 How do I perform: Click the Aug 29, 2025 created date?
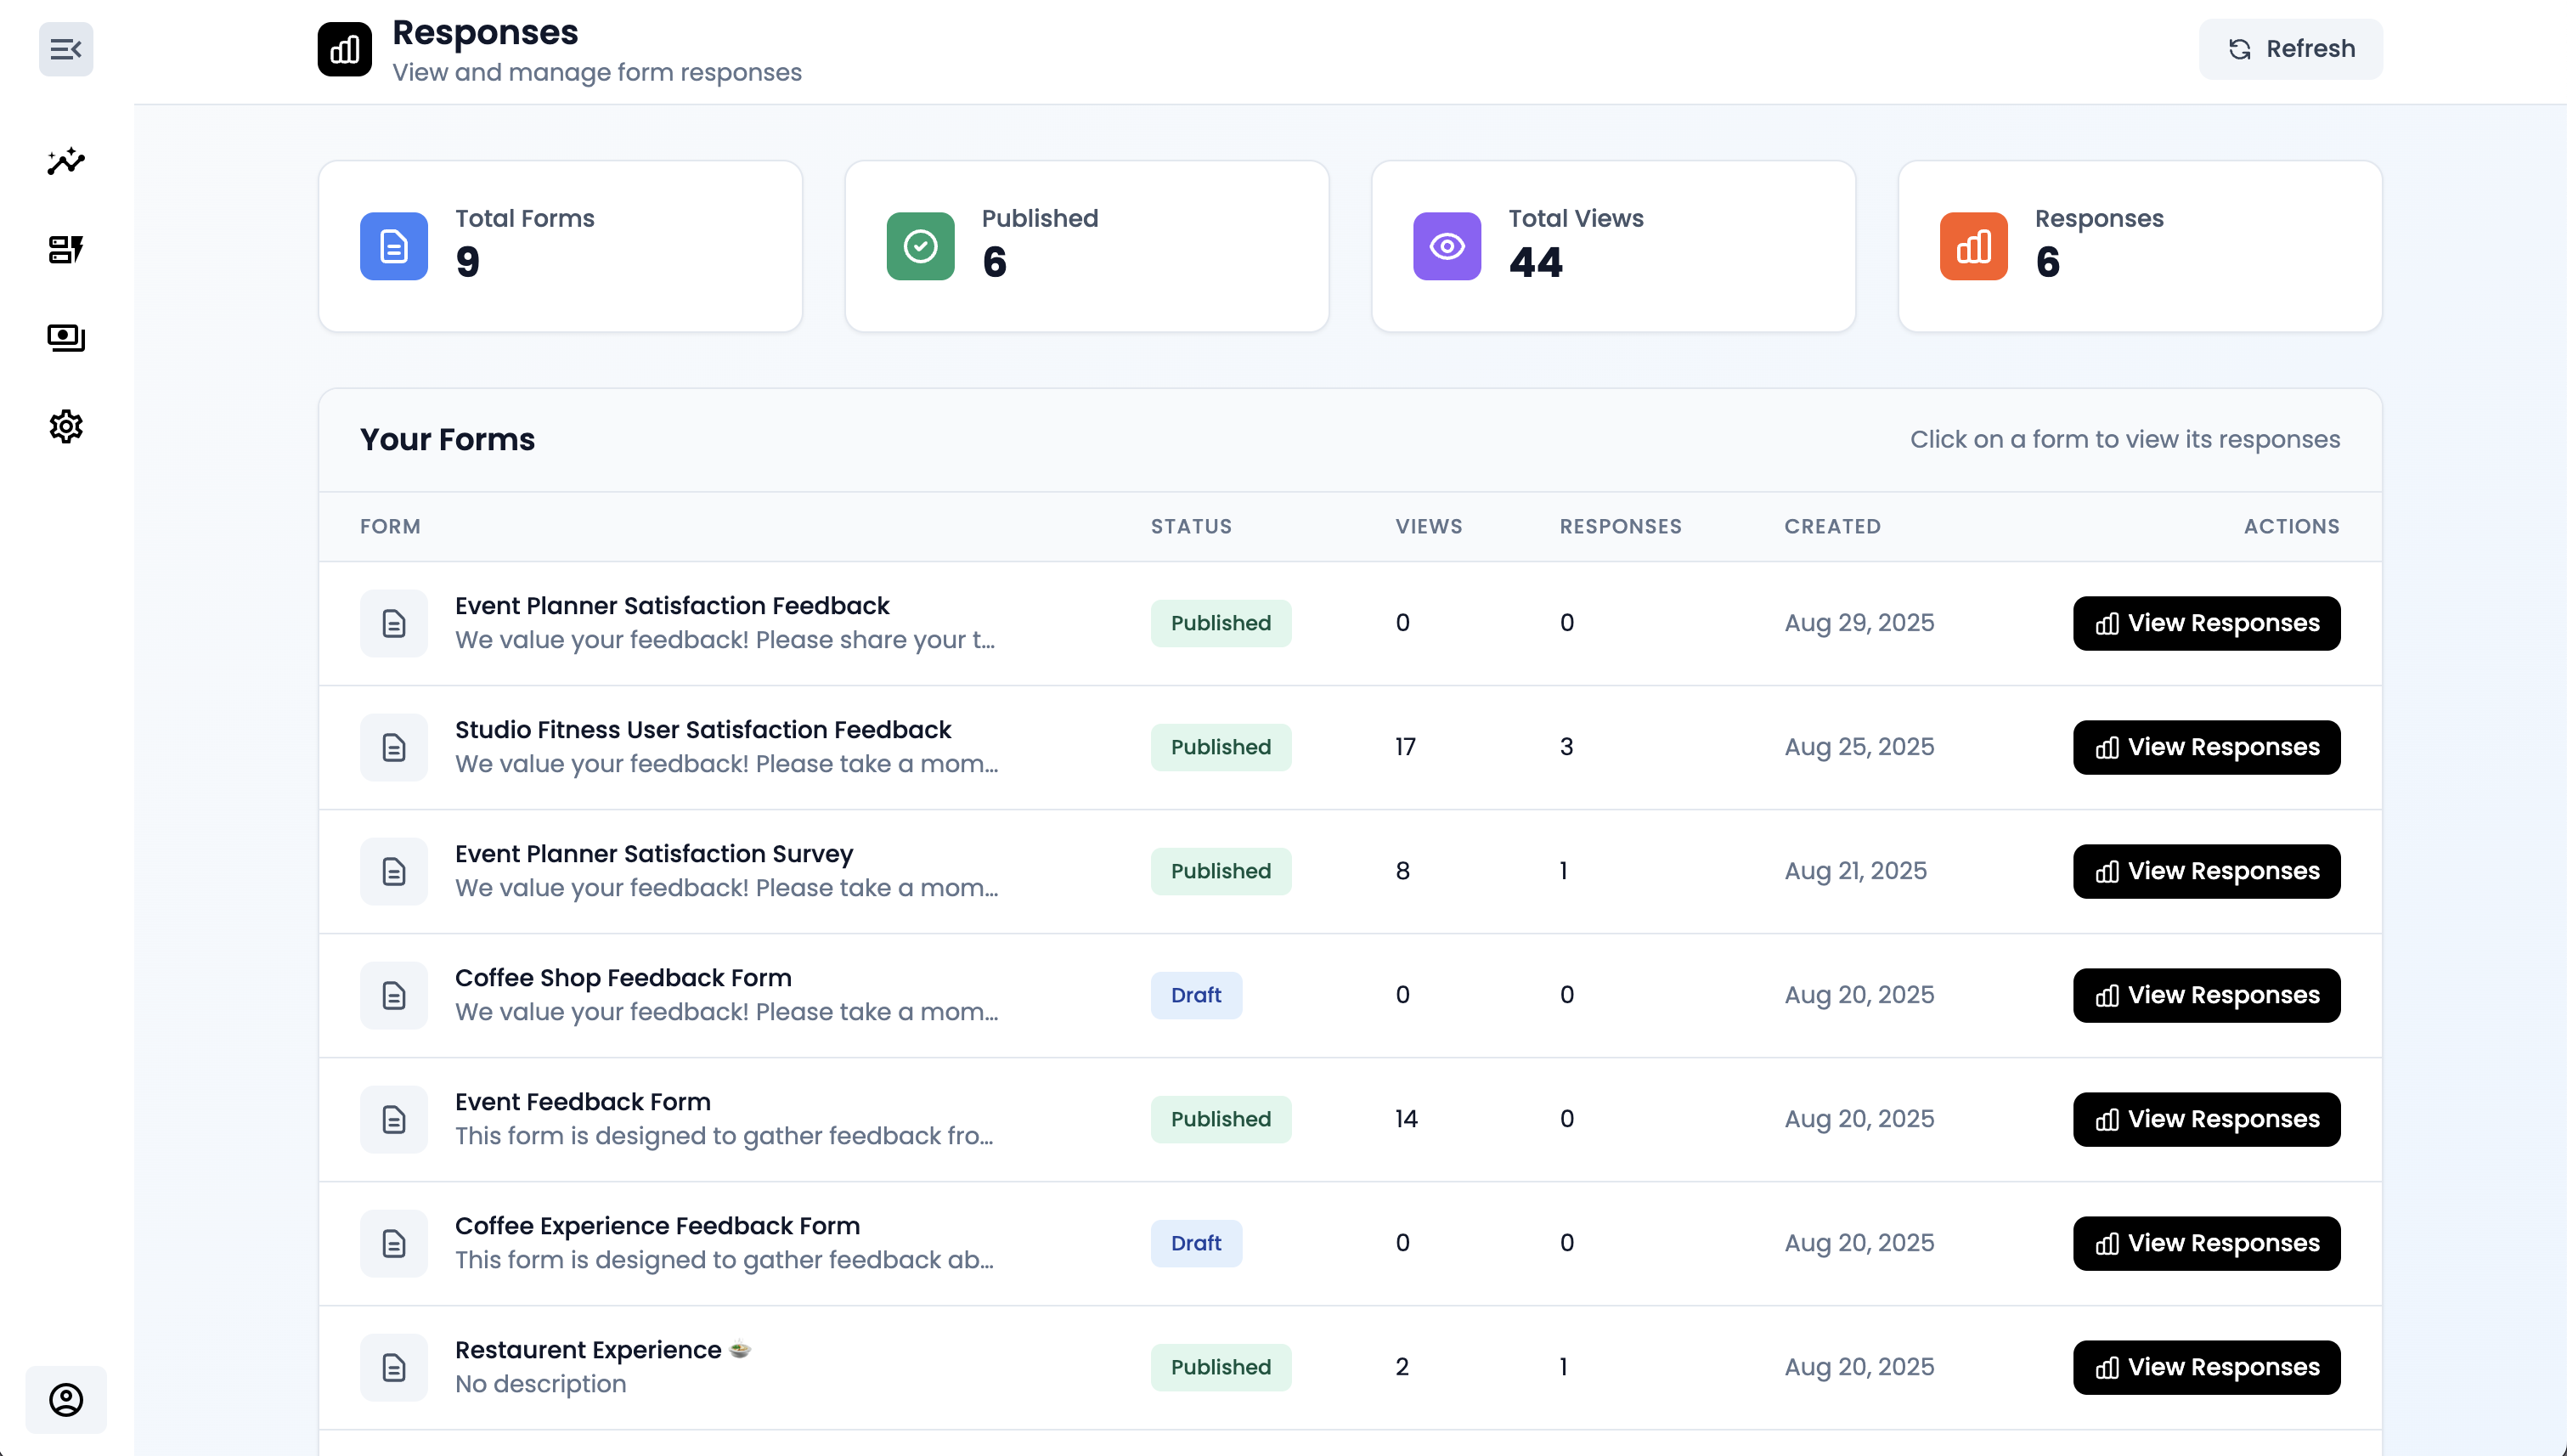(x=1859, y=623)
